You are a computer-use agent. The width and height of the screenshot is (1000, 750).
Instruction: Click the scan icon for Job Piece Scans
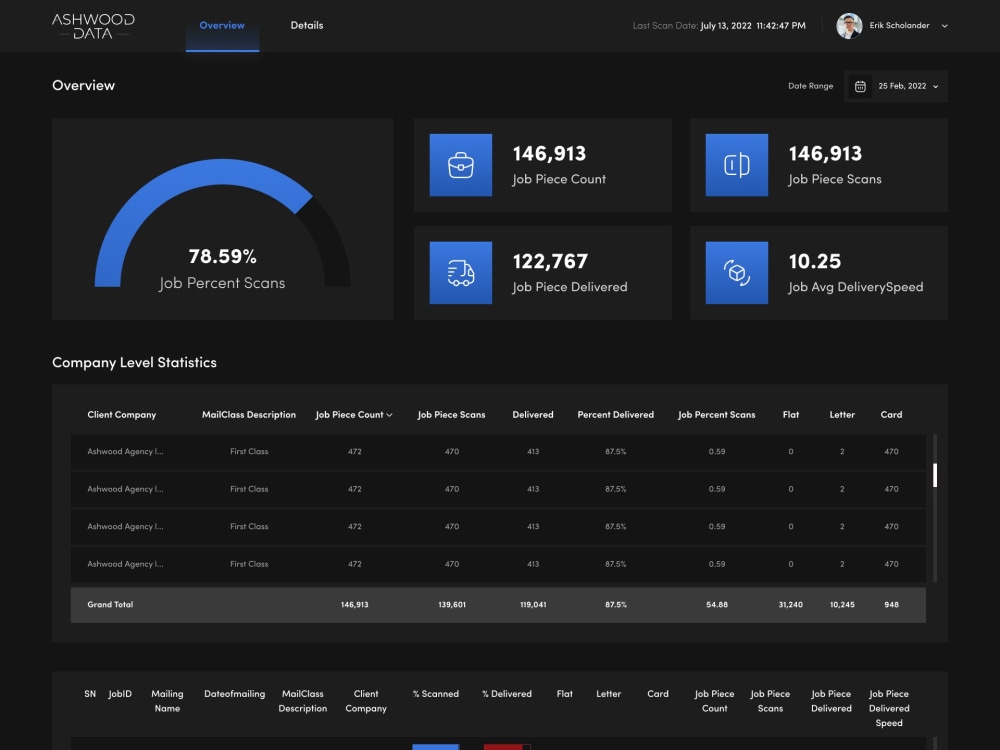737,165
